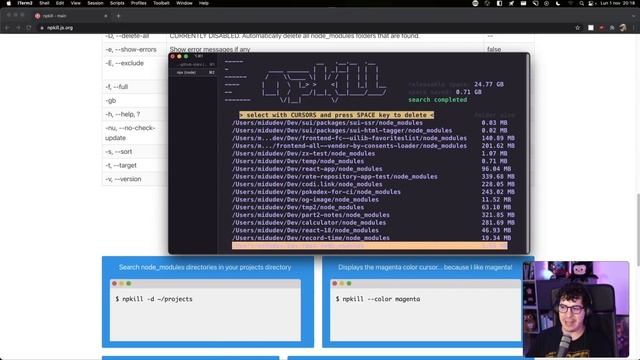Viewport: 640px width, 360px height.
Task: Click the -gb option cell
Action: pyautogui.click(x=134, y=100)
